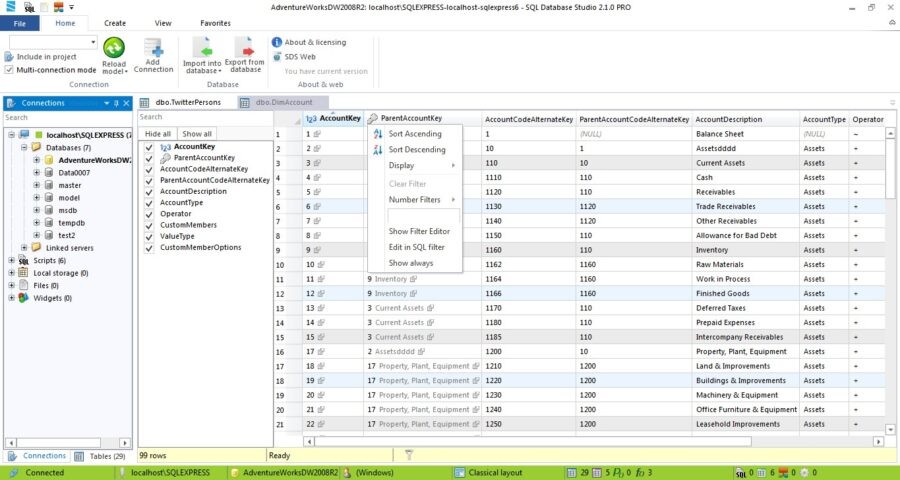
Task: Click the AccountDescription column header
Action: tap(745, 119)
